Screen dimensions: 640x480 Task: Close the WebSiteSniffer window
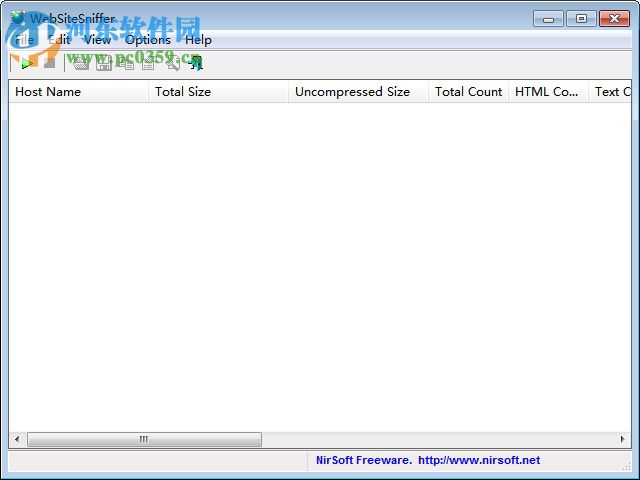(614, 19)
